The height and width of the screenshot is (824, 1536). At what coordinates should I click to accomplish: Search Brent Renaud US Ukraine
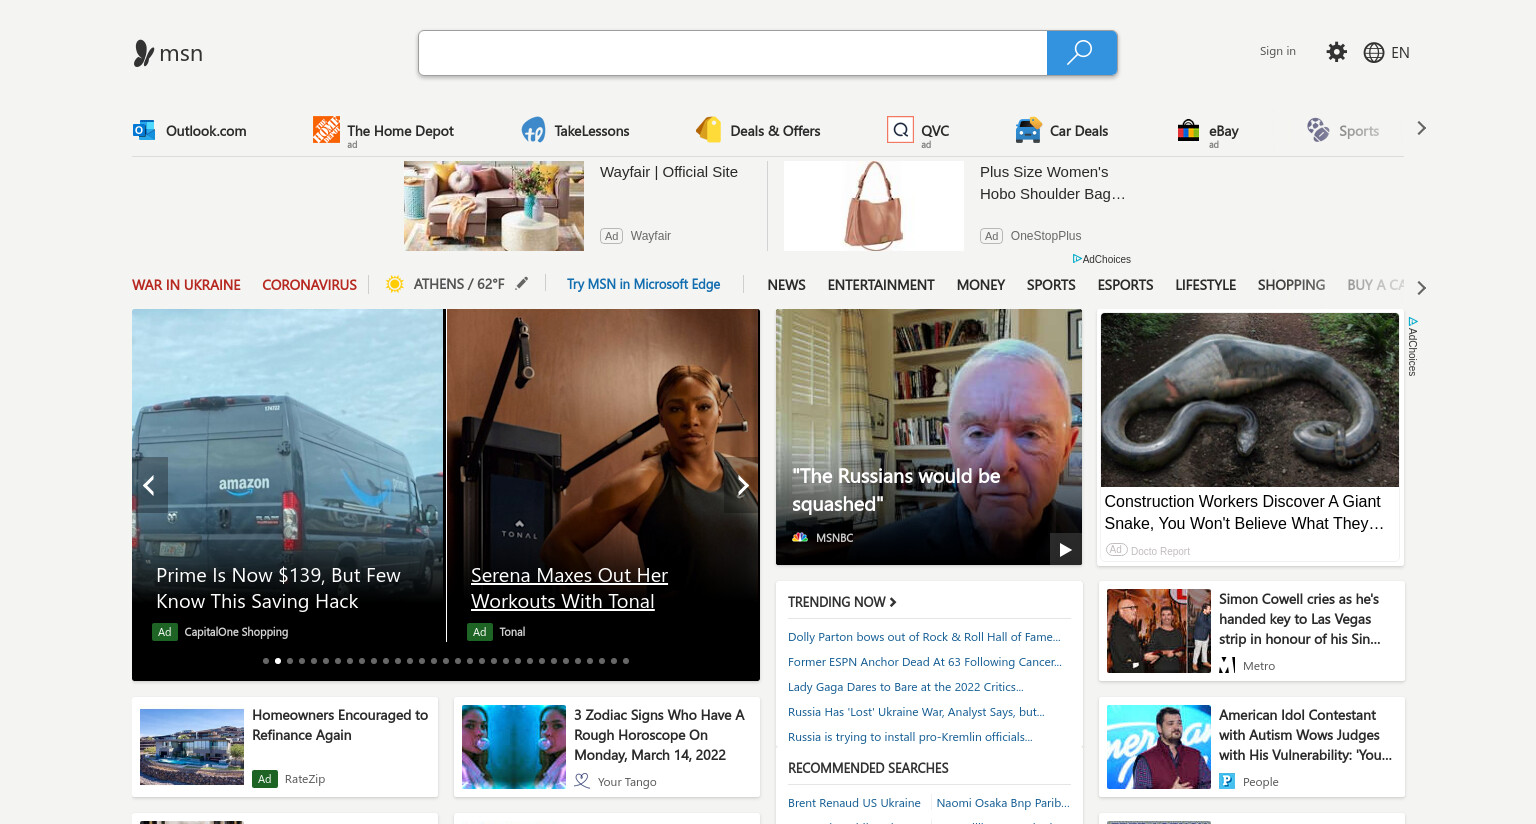pyautogui.click(x=854, y=803)
